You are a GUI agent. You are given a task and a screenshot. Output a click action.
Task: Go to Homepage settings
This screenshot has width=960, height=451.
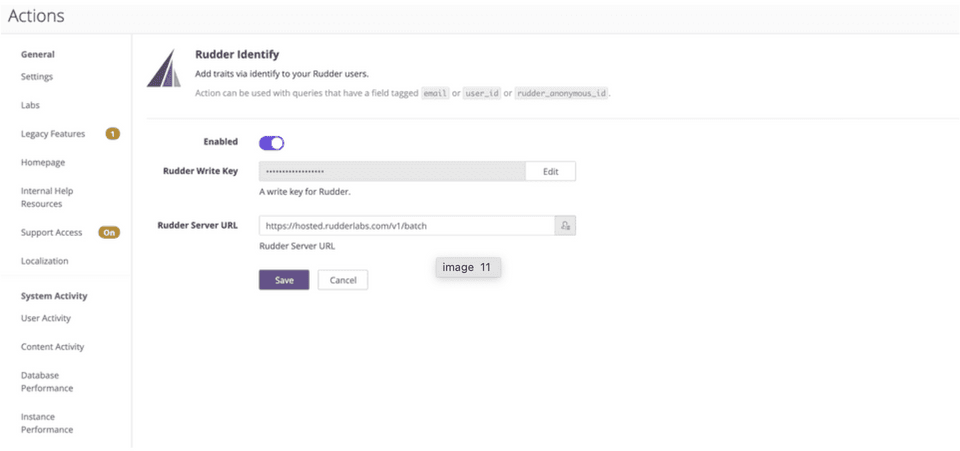click(43, 162)
